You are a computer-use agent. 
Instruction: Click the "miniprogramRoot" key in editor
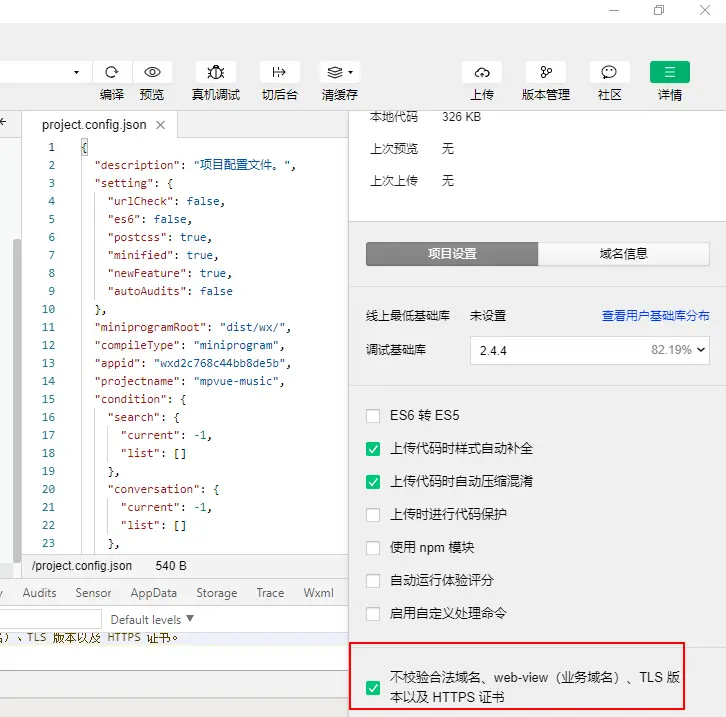[153, 327]
